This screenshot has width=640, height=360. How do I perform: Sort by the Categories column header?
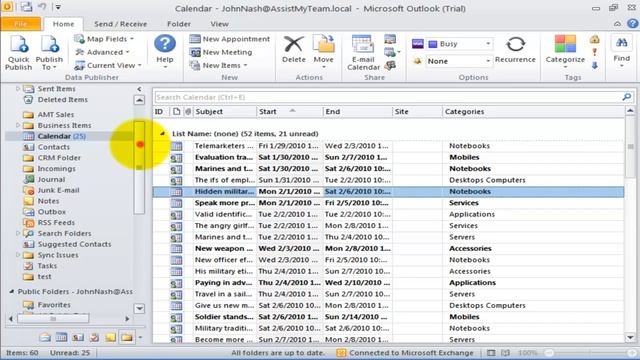[x=533, y=111]
